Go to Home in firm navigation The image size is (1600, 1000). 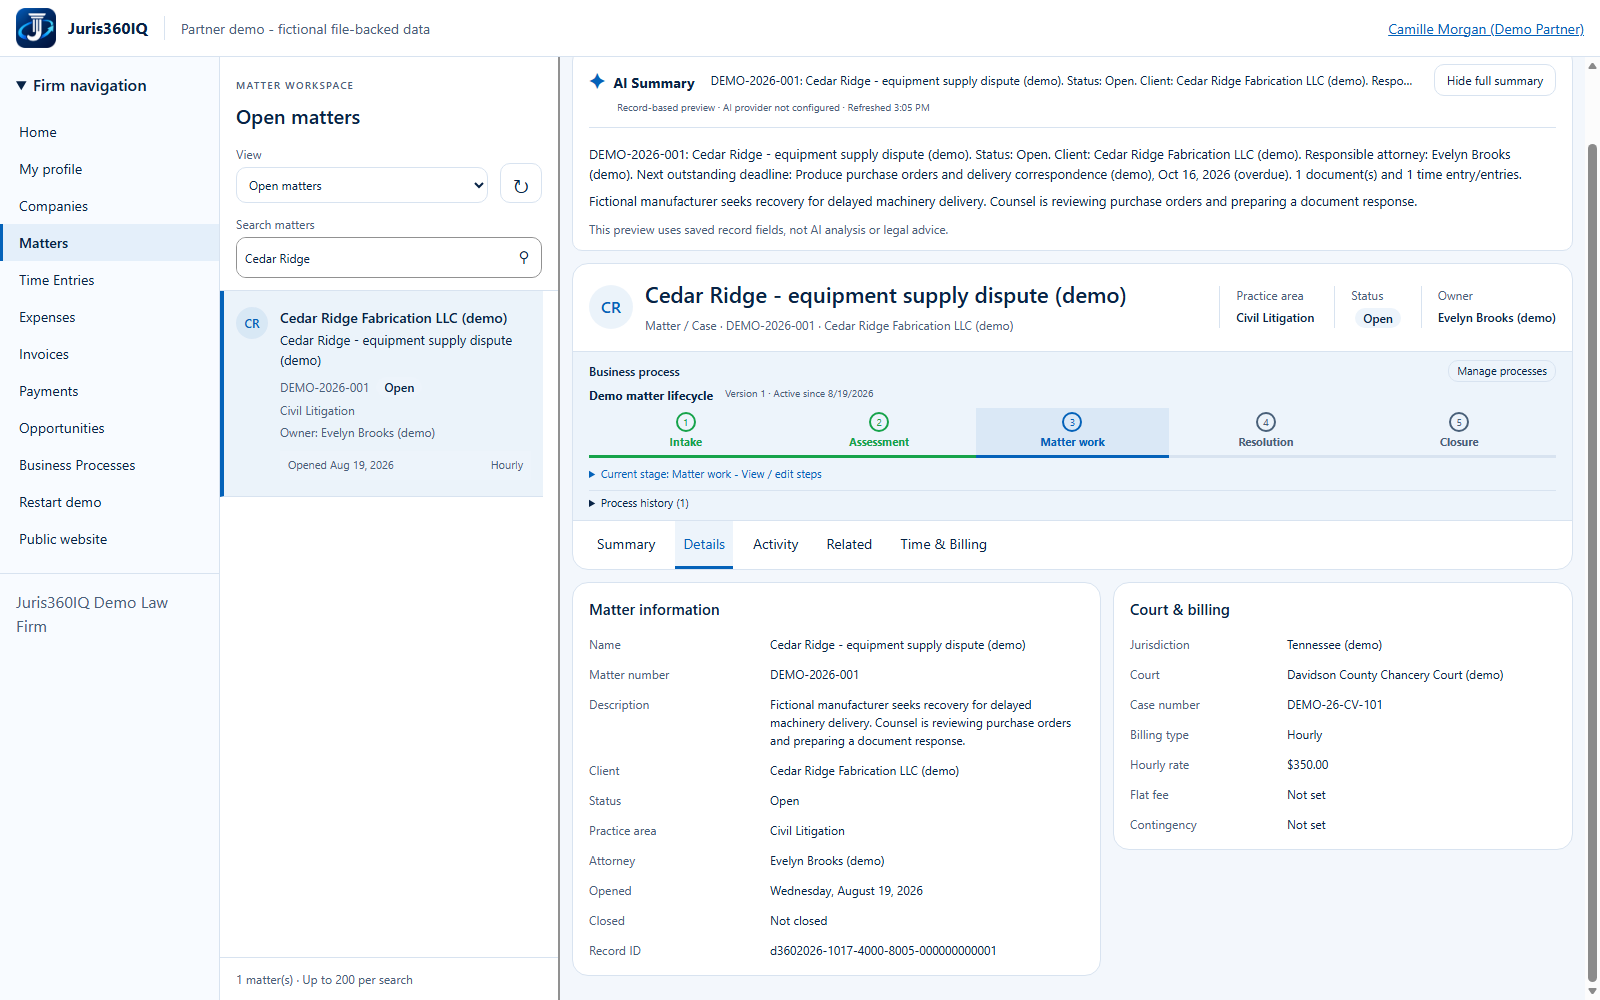click(110, 132)
